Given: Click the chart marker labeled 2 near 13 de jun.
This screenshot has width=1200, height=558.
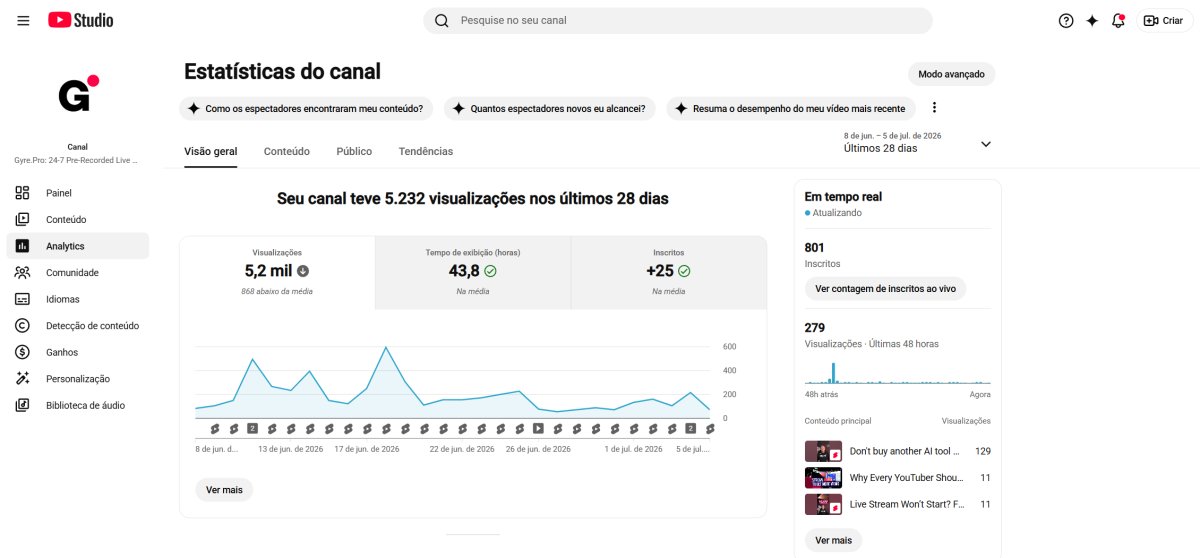Looking at the screenshot, I should (x=252, y=428).
